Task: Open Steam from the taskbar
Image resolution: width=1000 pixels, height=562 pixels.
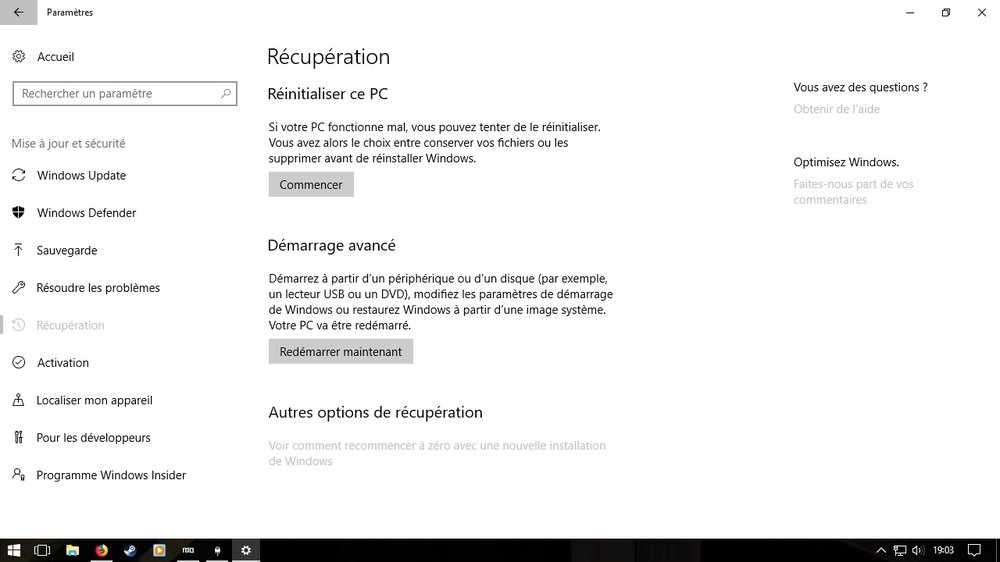Action: [x=130, y=550]
